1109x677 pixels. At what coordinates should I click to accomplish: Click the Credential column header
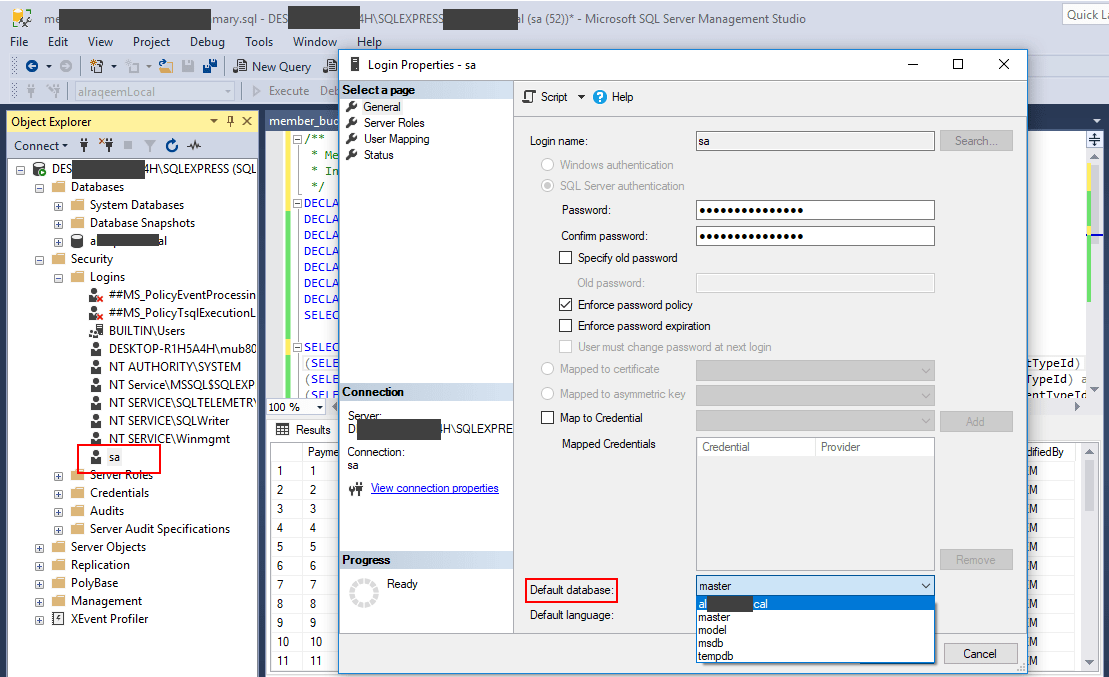click(x=755, y=447)
